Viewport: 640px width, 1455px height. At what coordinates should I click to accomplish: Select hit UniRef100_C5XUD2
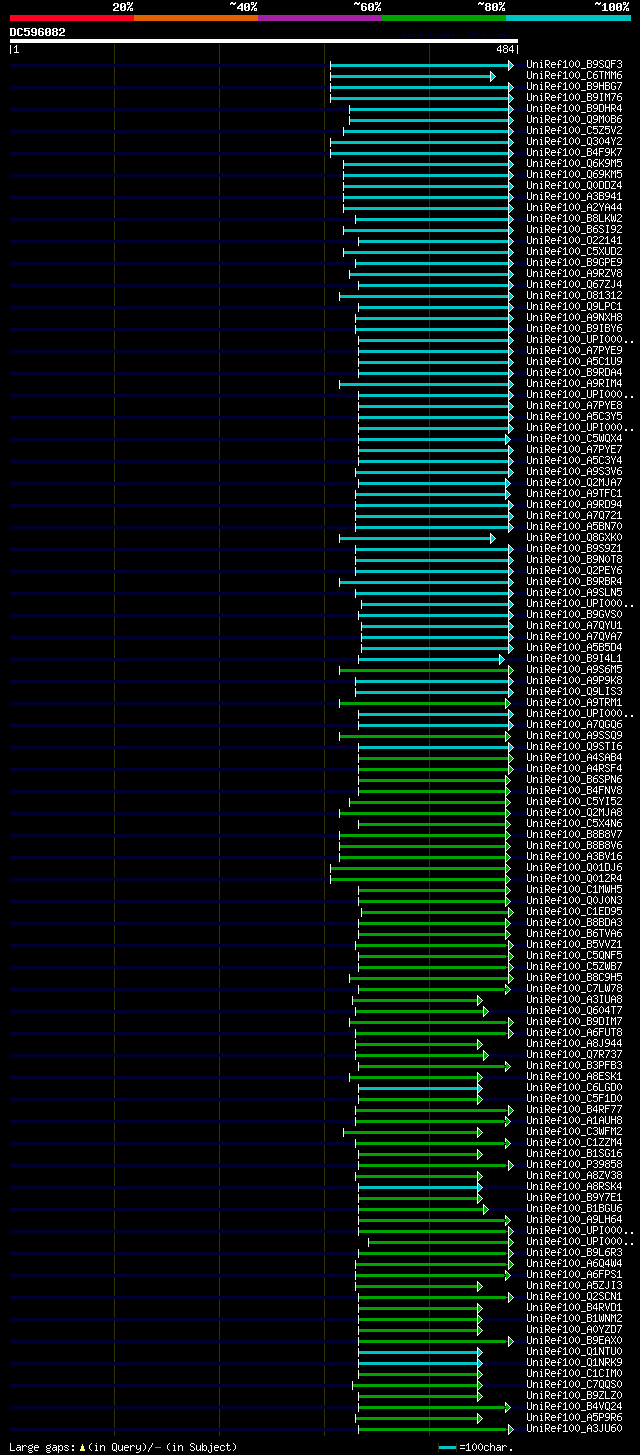point(574,252)
